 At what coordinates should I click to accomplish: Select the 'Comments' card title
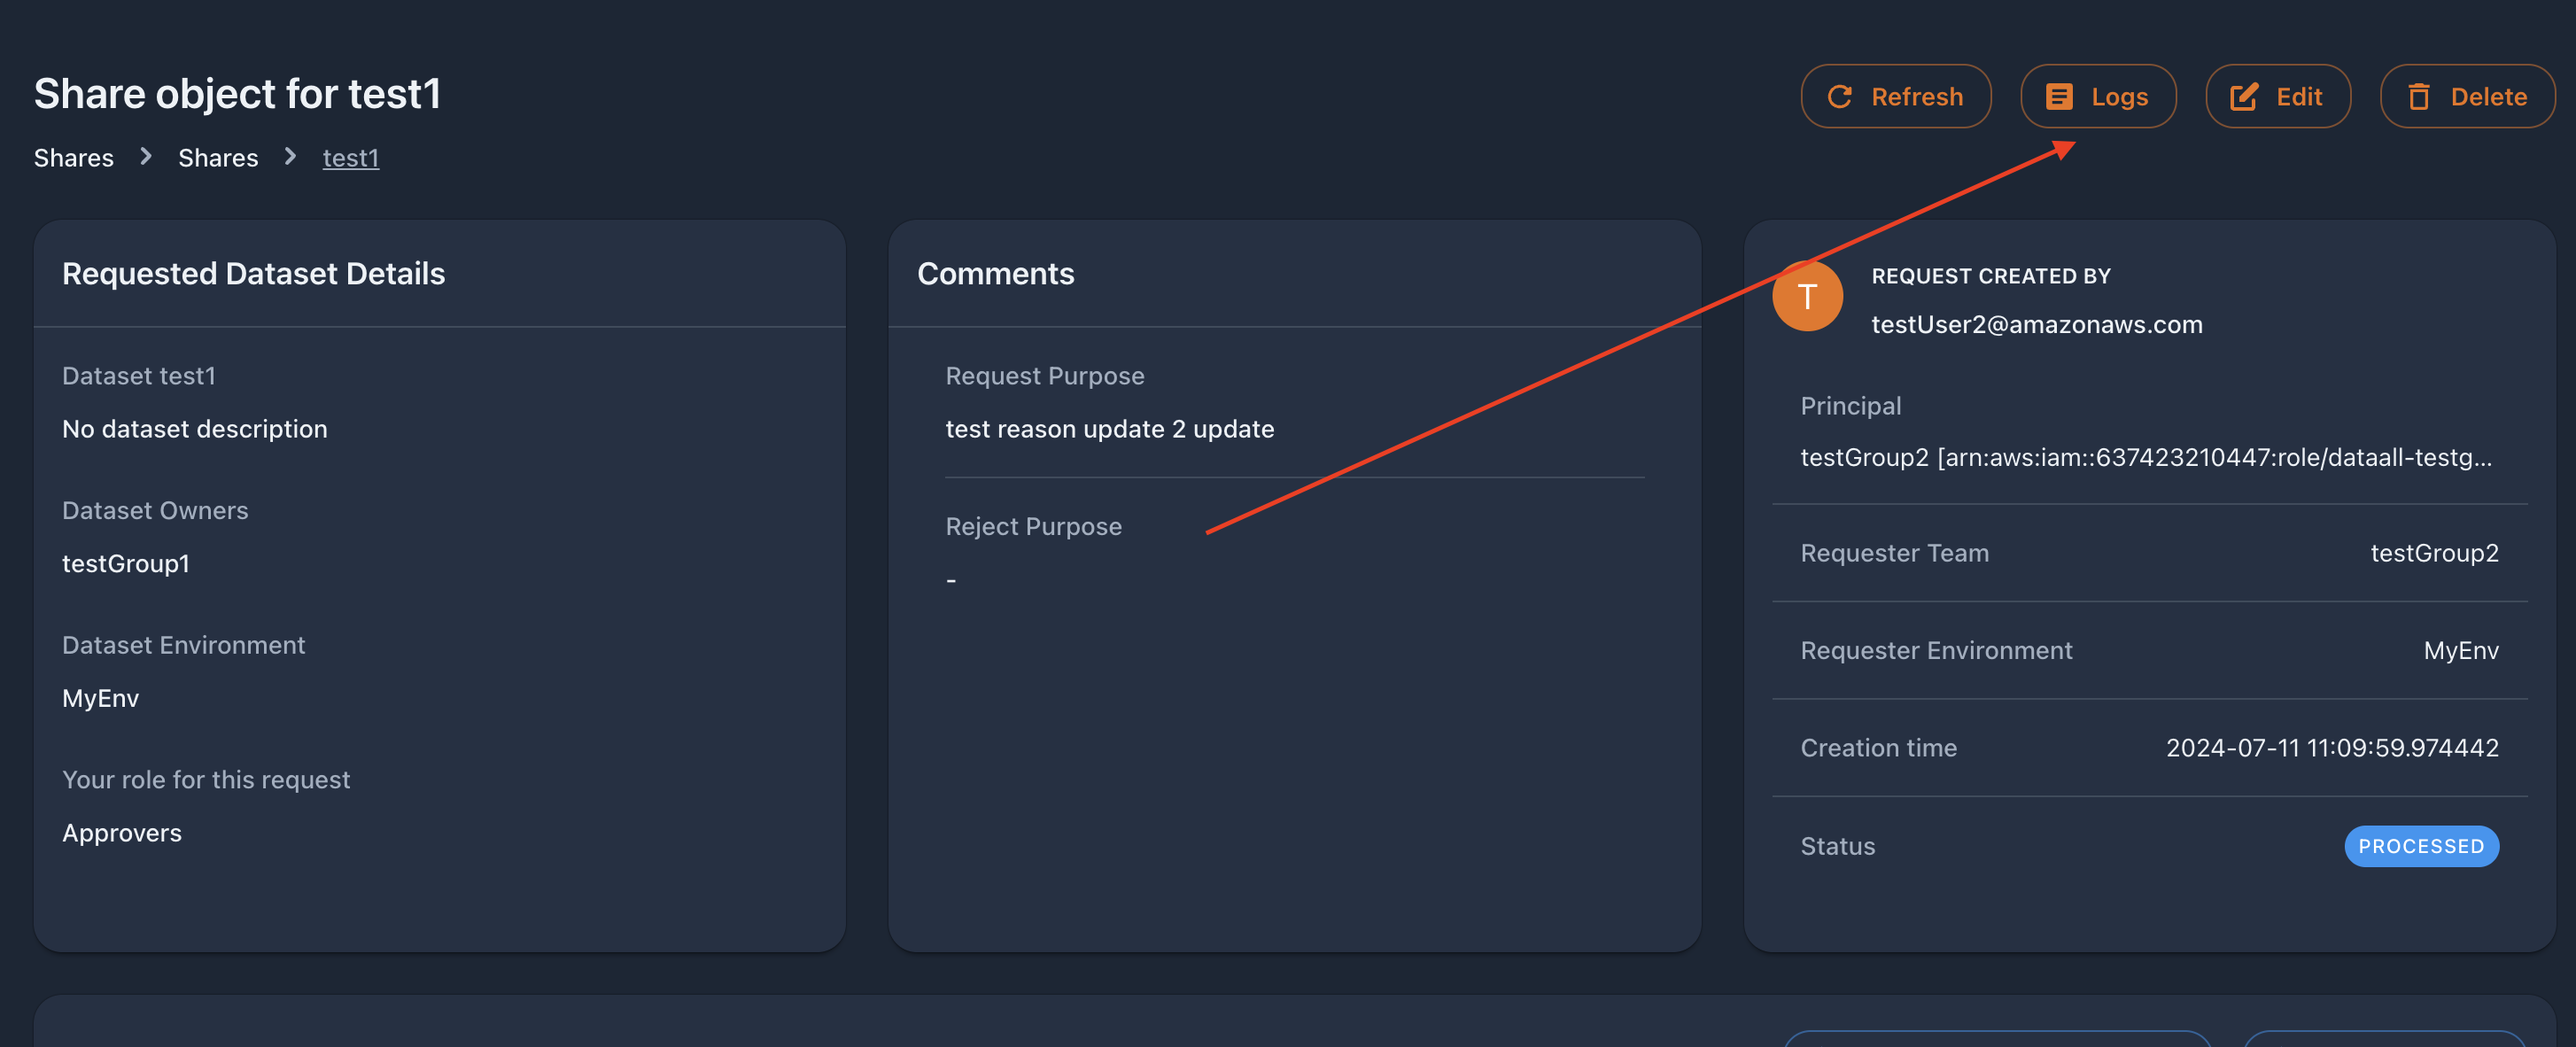996,273
